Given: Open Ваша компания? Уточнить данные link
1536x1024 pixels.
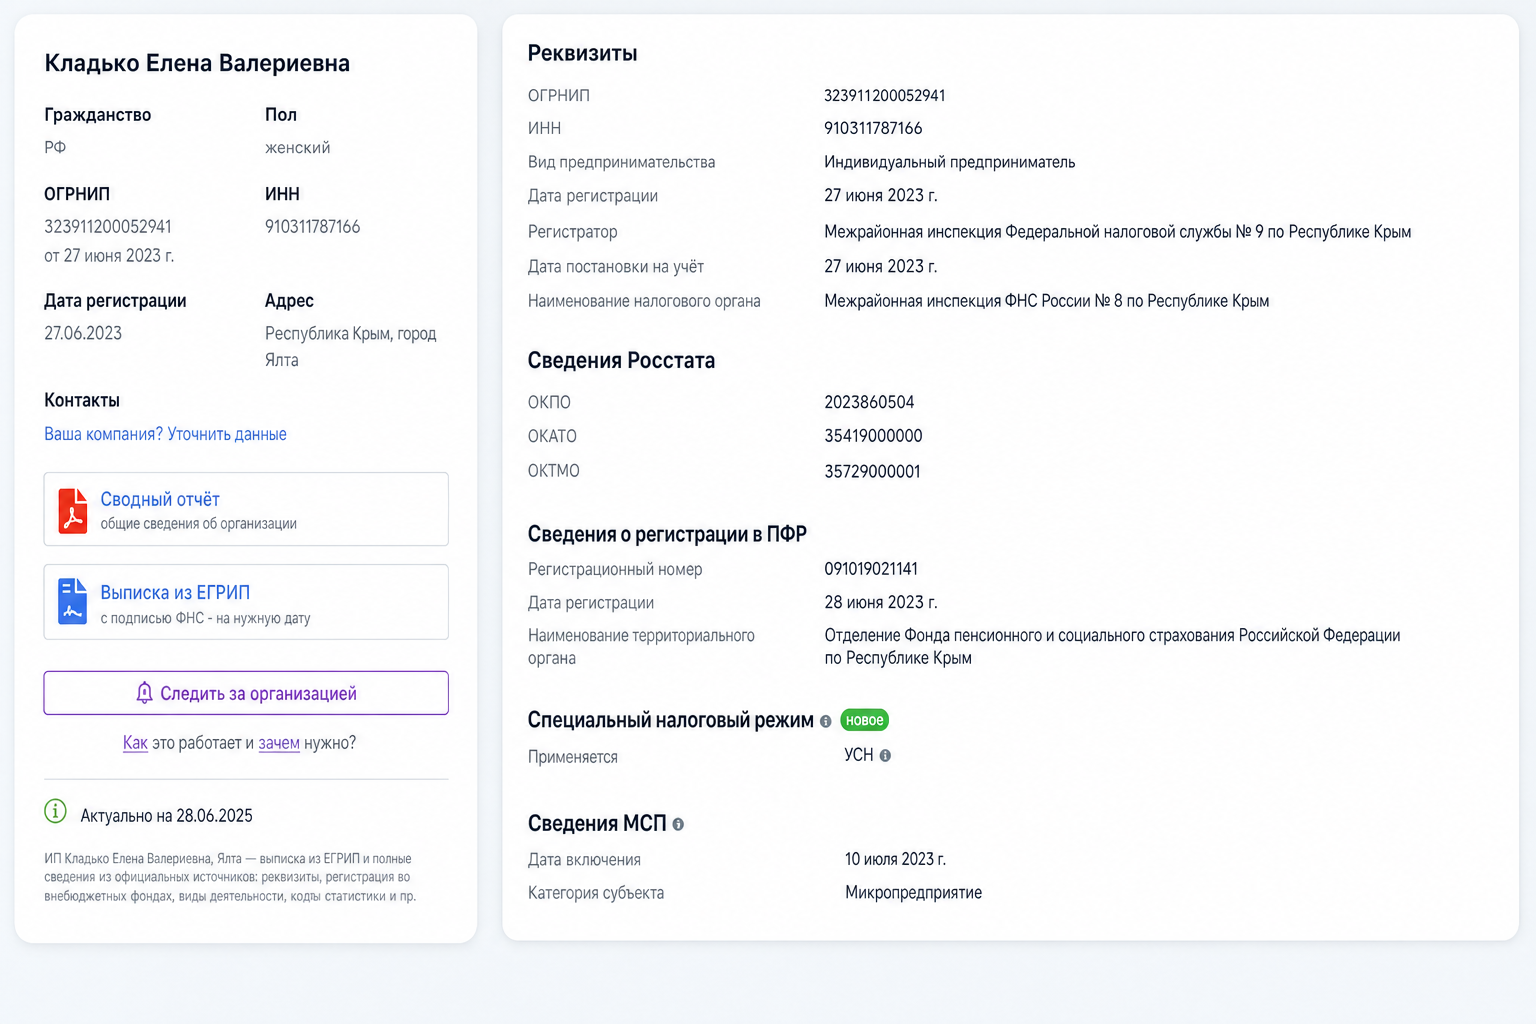Looking at the screenshot, I should (165, 434).
